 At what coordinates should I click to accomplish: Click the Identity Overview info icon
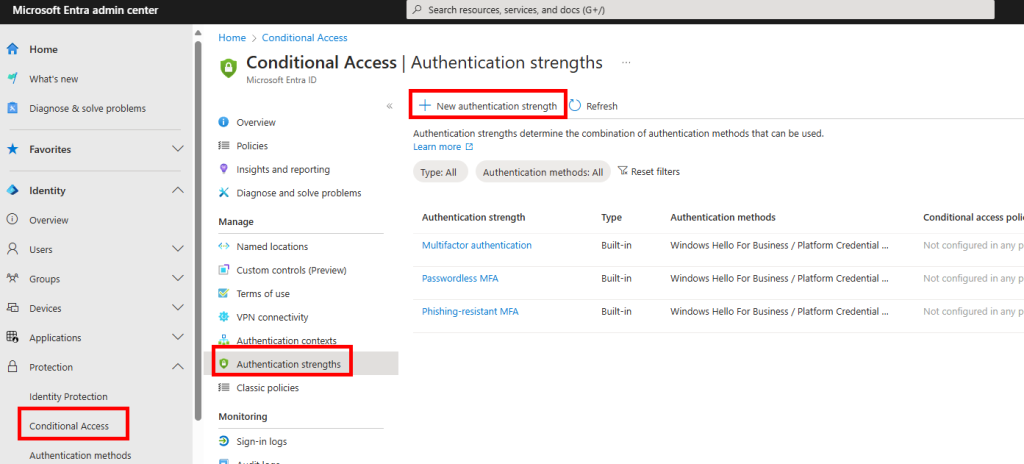pos(12,220)
